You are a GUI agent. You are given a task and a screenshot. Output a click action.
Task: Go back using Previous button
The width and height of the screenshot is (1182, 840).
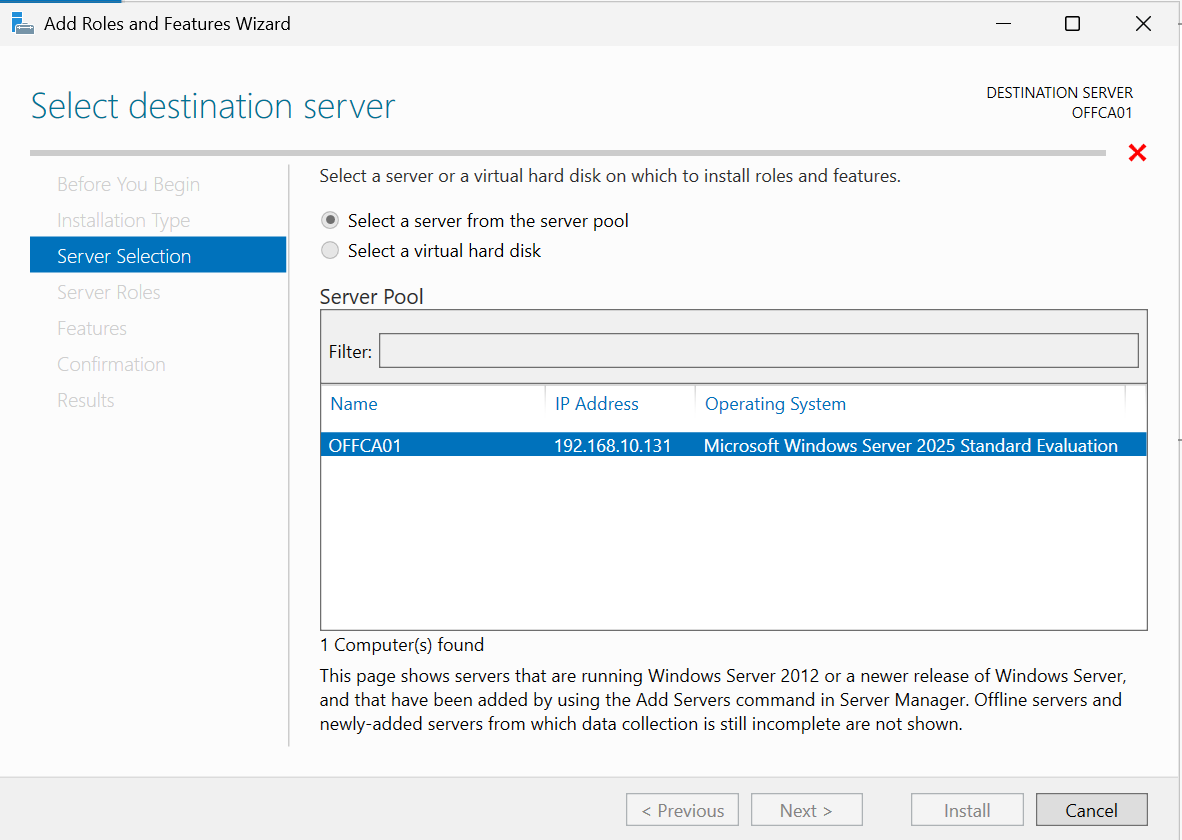(682, 810)
